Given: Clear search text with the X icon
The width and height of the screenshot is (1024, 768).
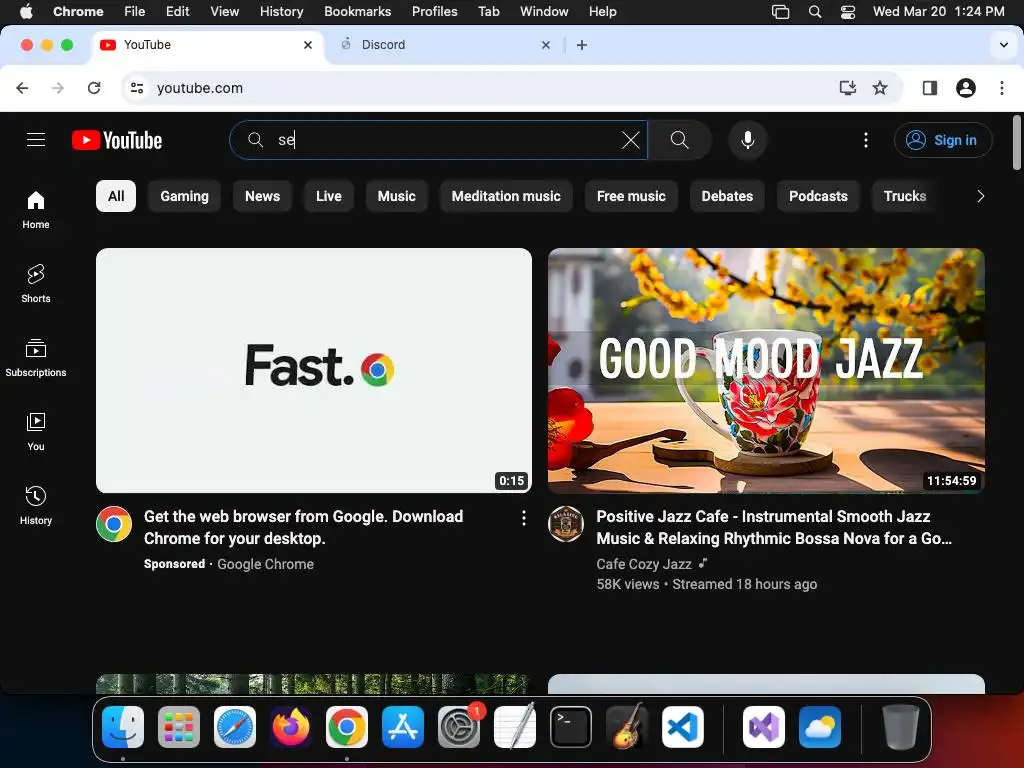Looking at the screenshot, I should click(x=630, y=140).
